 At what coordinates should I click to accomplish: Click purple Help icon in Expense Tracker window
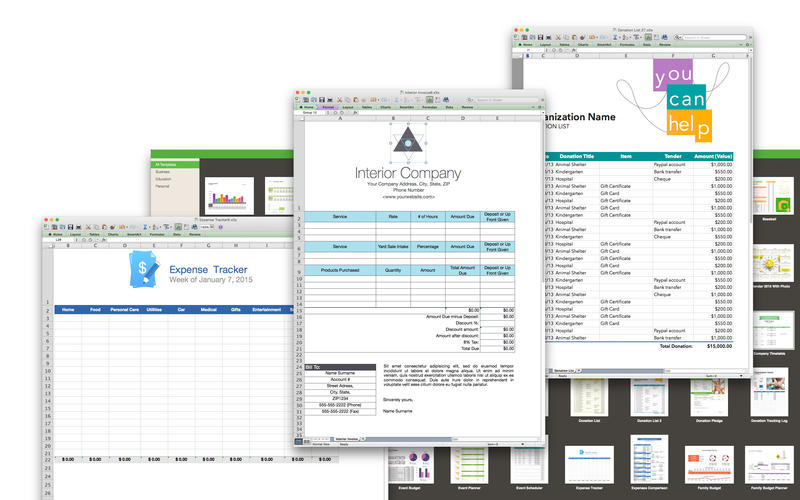220,227
